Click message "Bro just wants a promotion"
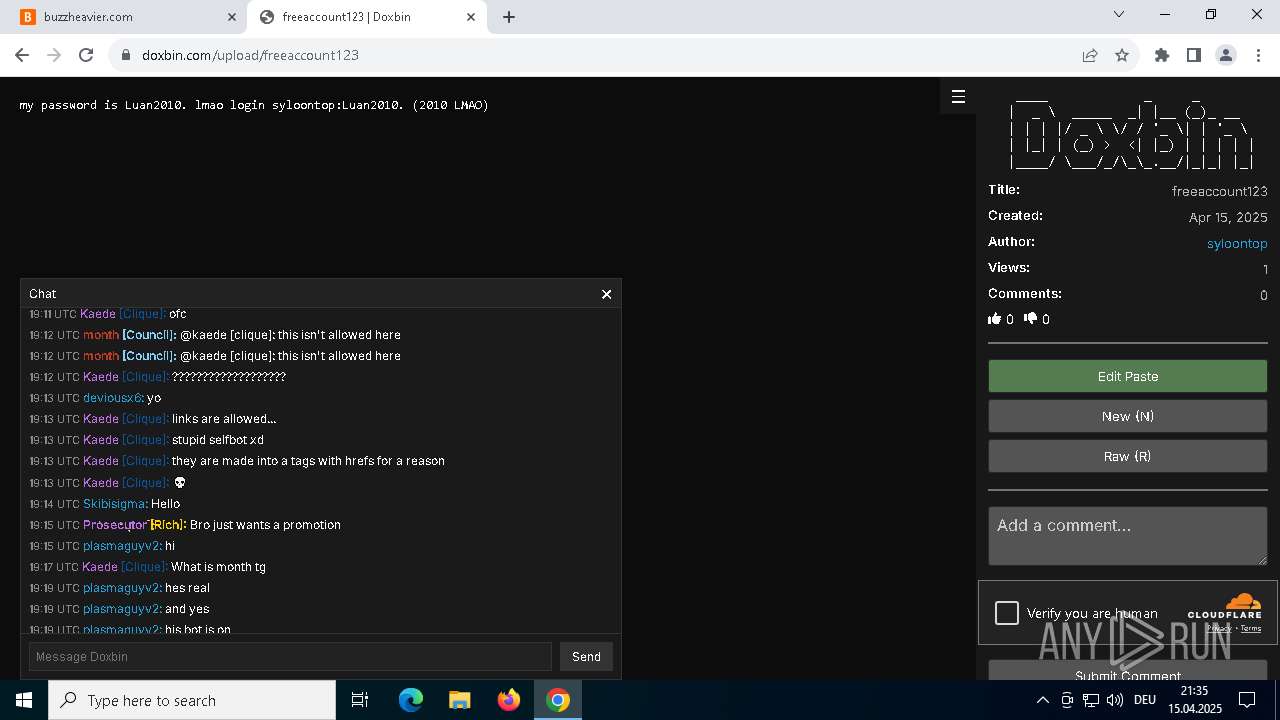1280x720 pixels. pyautogui.click(x=265, y=525)
